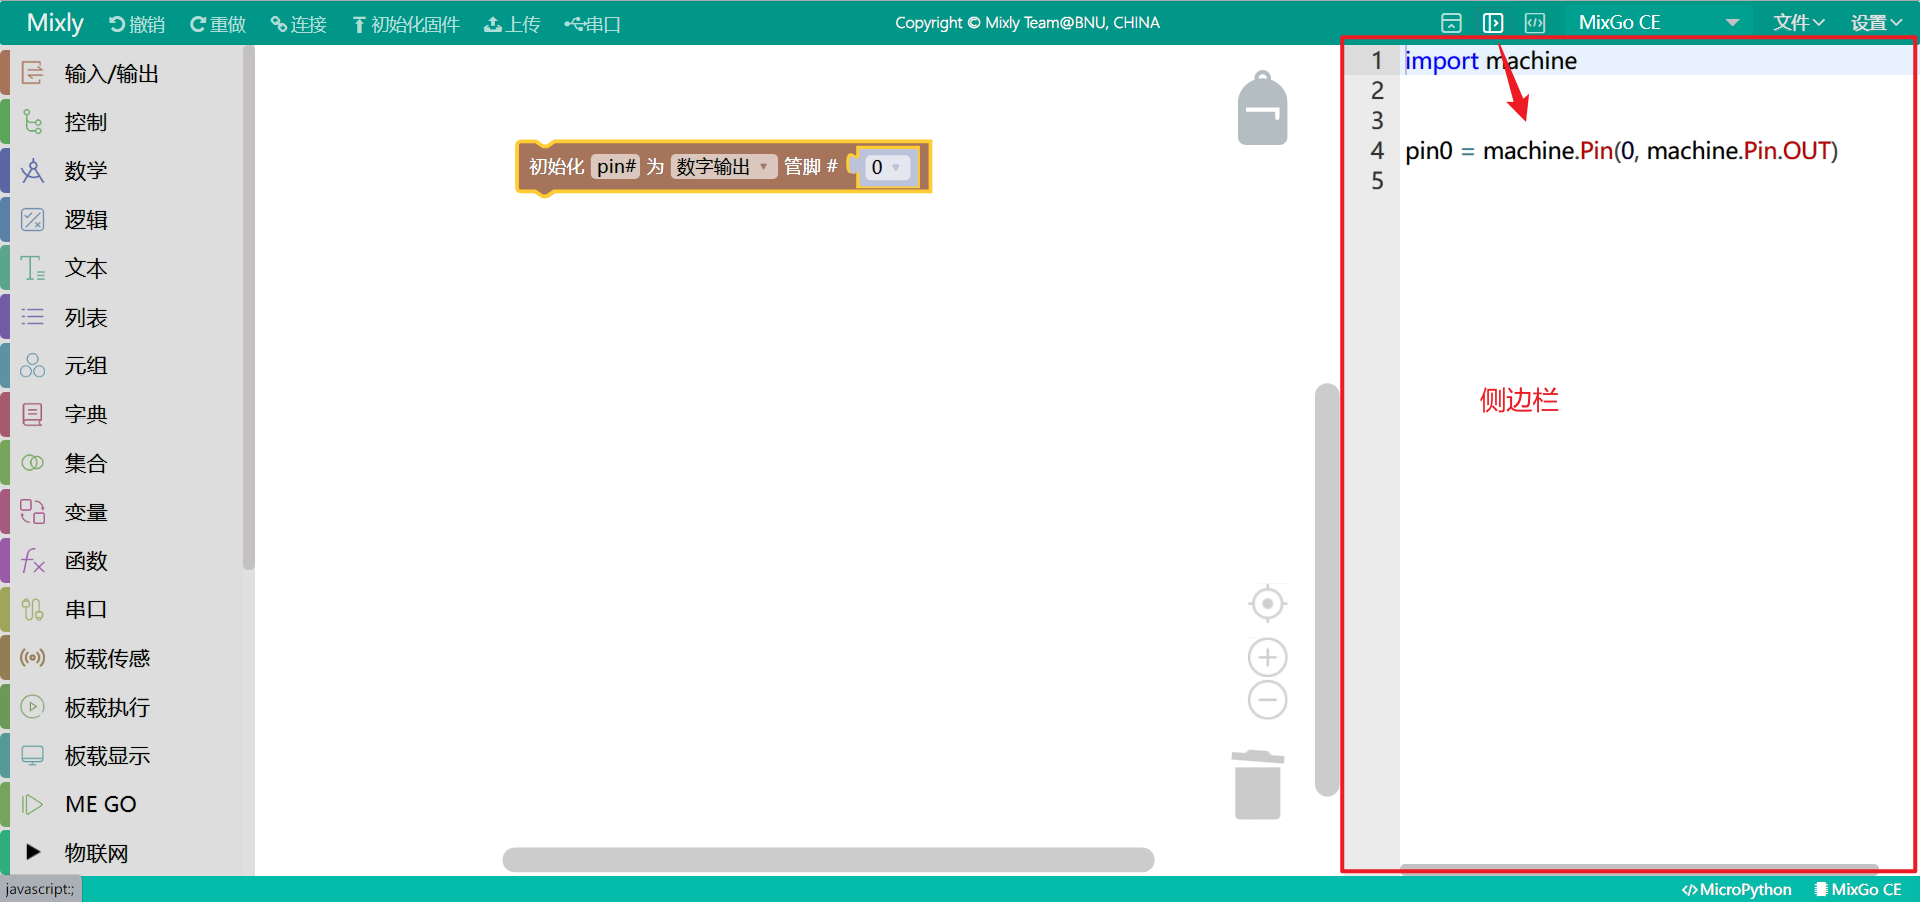The image size is (1920, 902).
Task: Open the backpack icon on the workspace
Action: (x=1262, y=108)
